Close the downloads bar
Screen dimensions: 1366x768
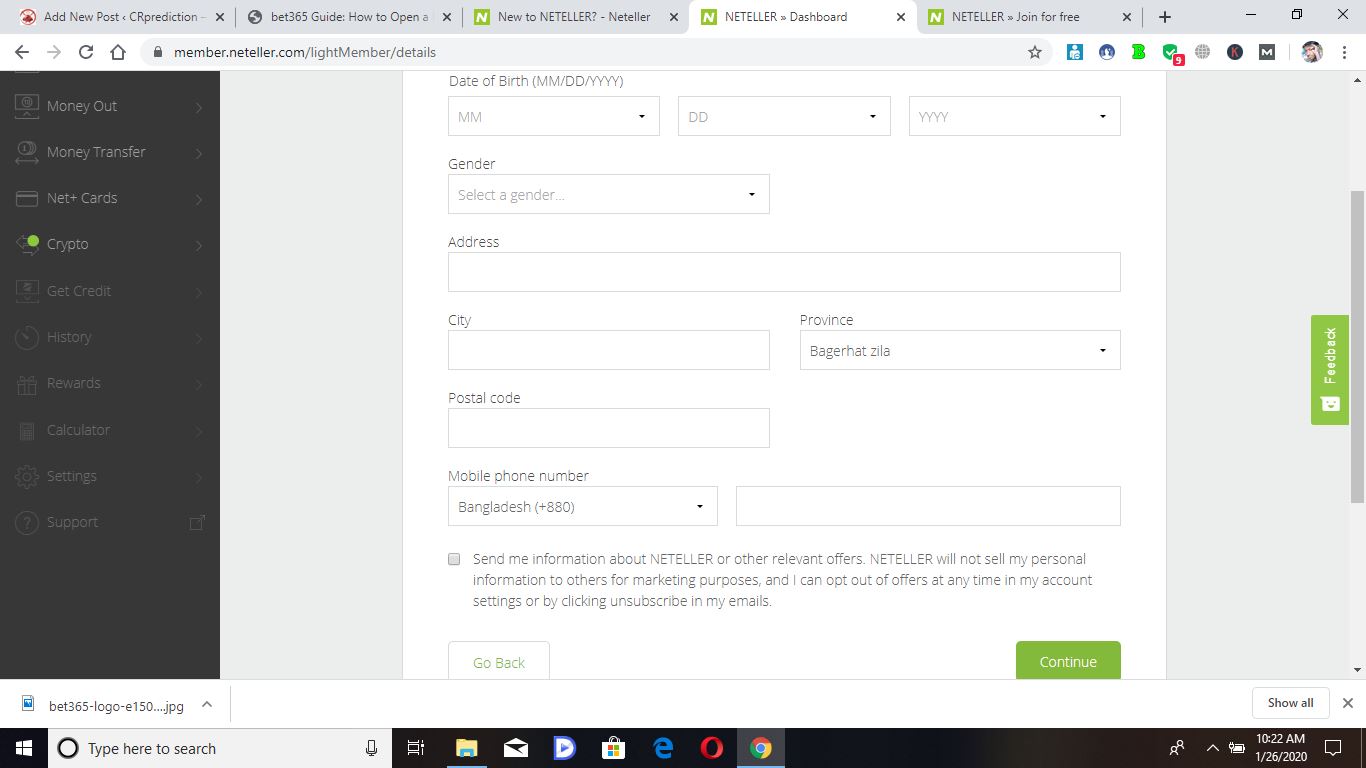click(x=1347, y=703)
